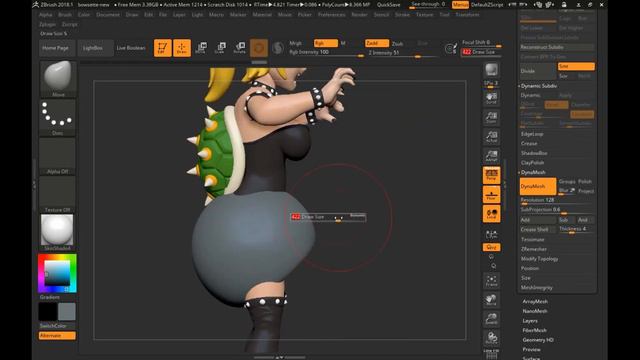The width and height of the screenshot is (640, 360).
Task: Toggle the XYZ rotation button
Action: [x=491, y=247]
